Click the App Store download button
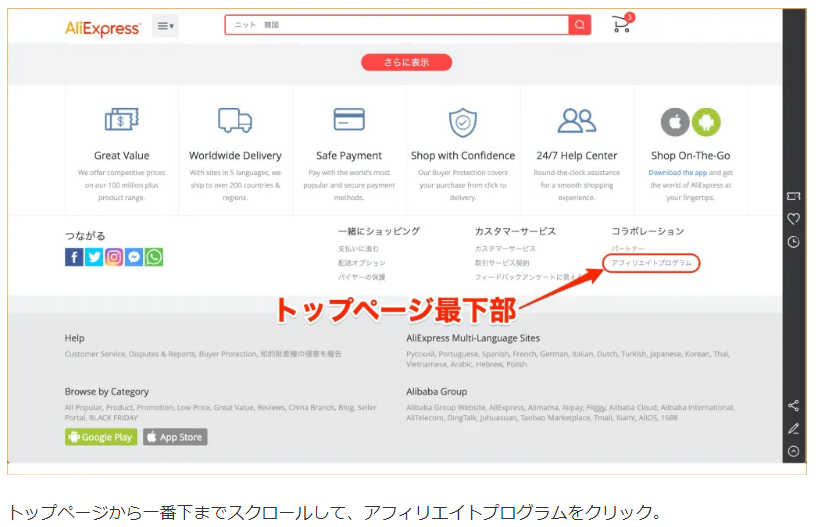The image size is (829, 527). (x=175, y=437)
